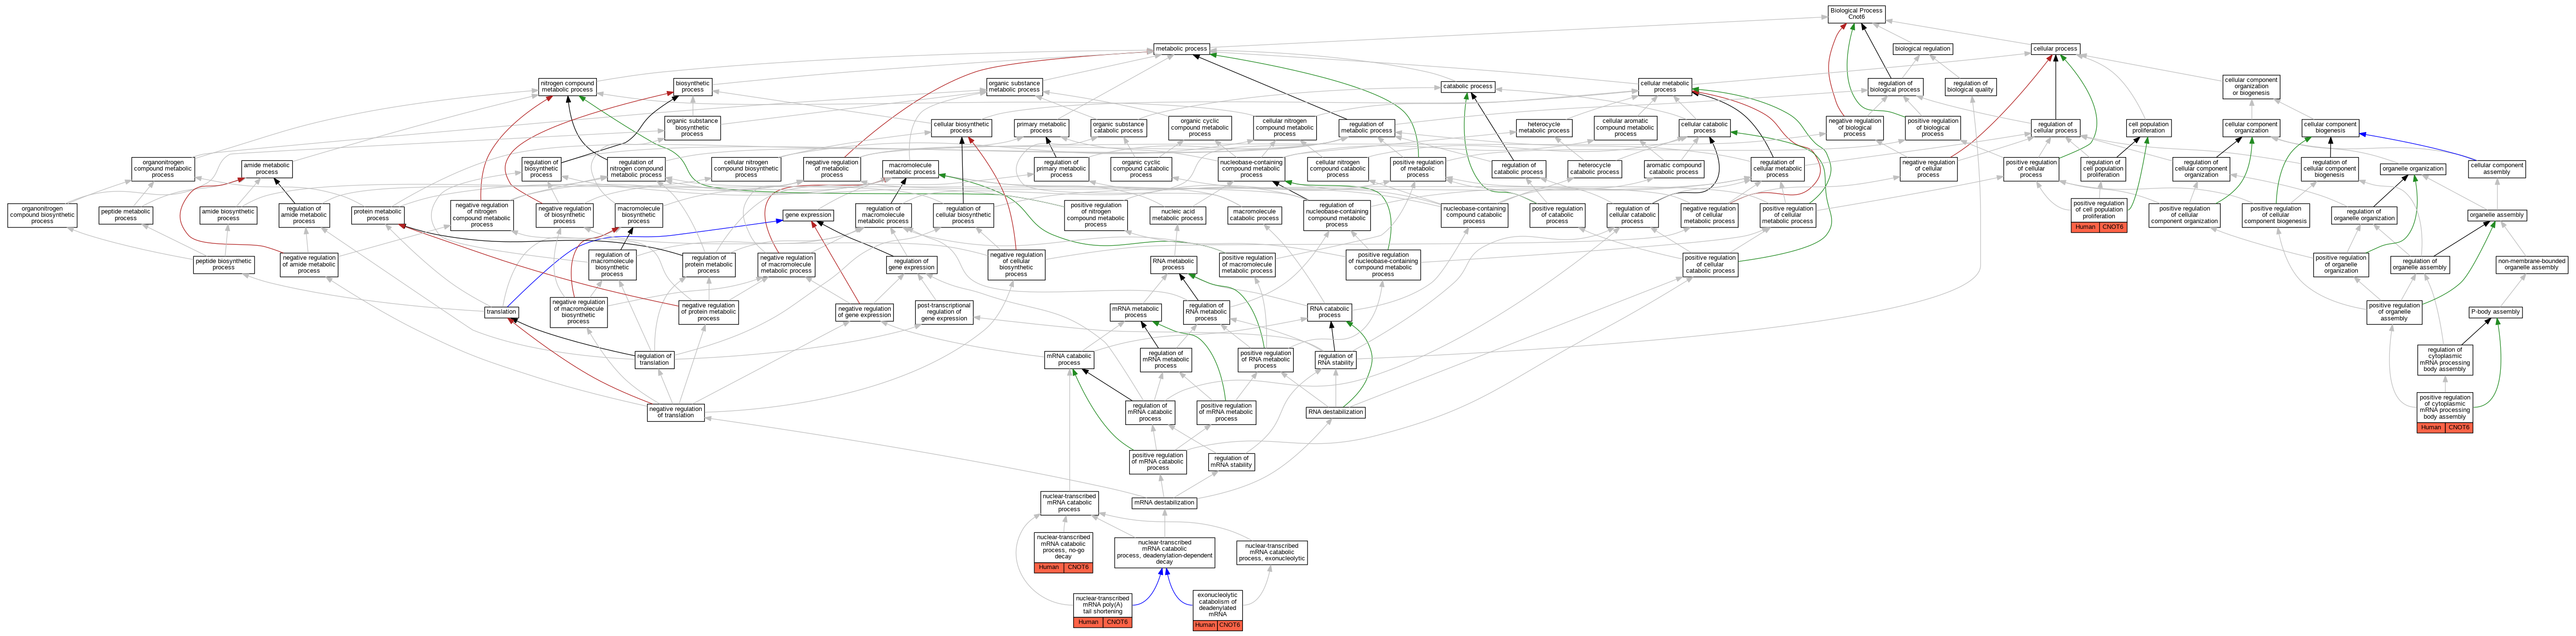This screenshot has width=2576, height=636.
Task: Click the 'biosynthetic process' node
Action: tap(692, 87)
